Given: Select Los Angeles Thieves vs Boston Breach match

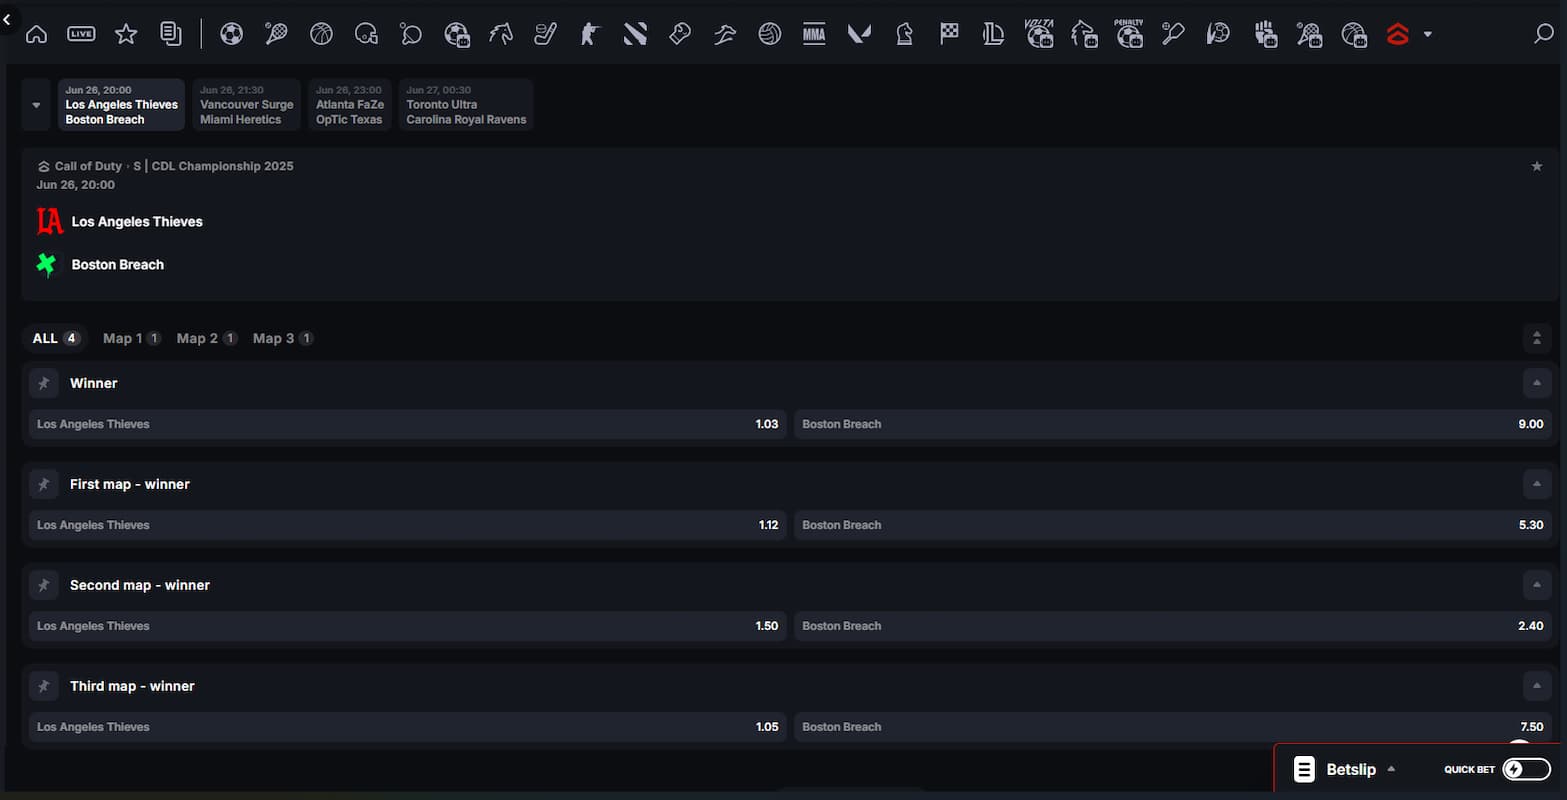Looking at the screenshot, I should point(122,105).
